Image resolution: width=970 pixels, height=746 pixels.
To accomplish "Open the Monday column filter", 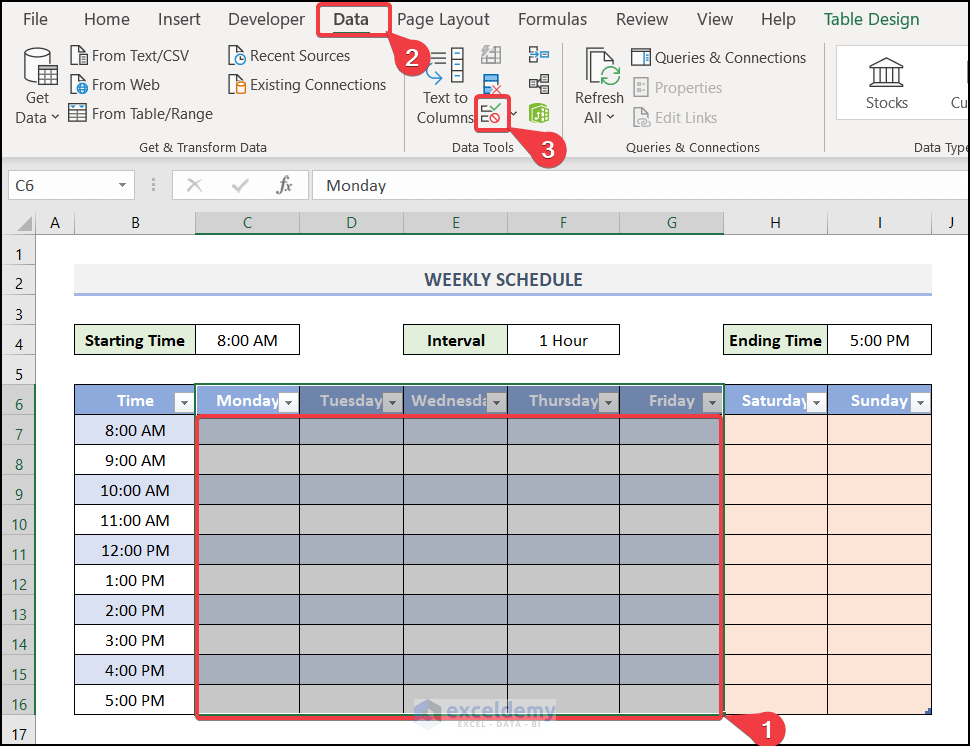I will coord(287,400).
